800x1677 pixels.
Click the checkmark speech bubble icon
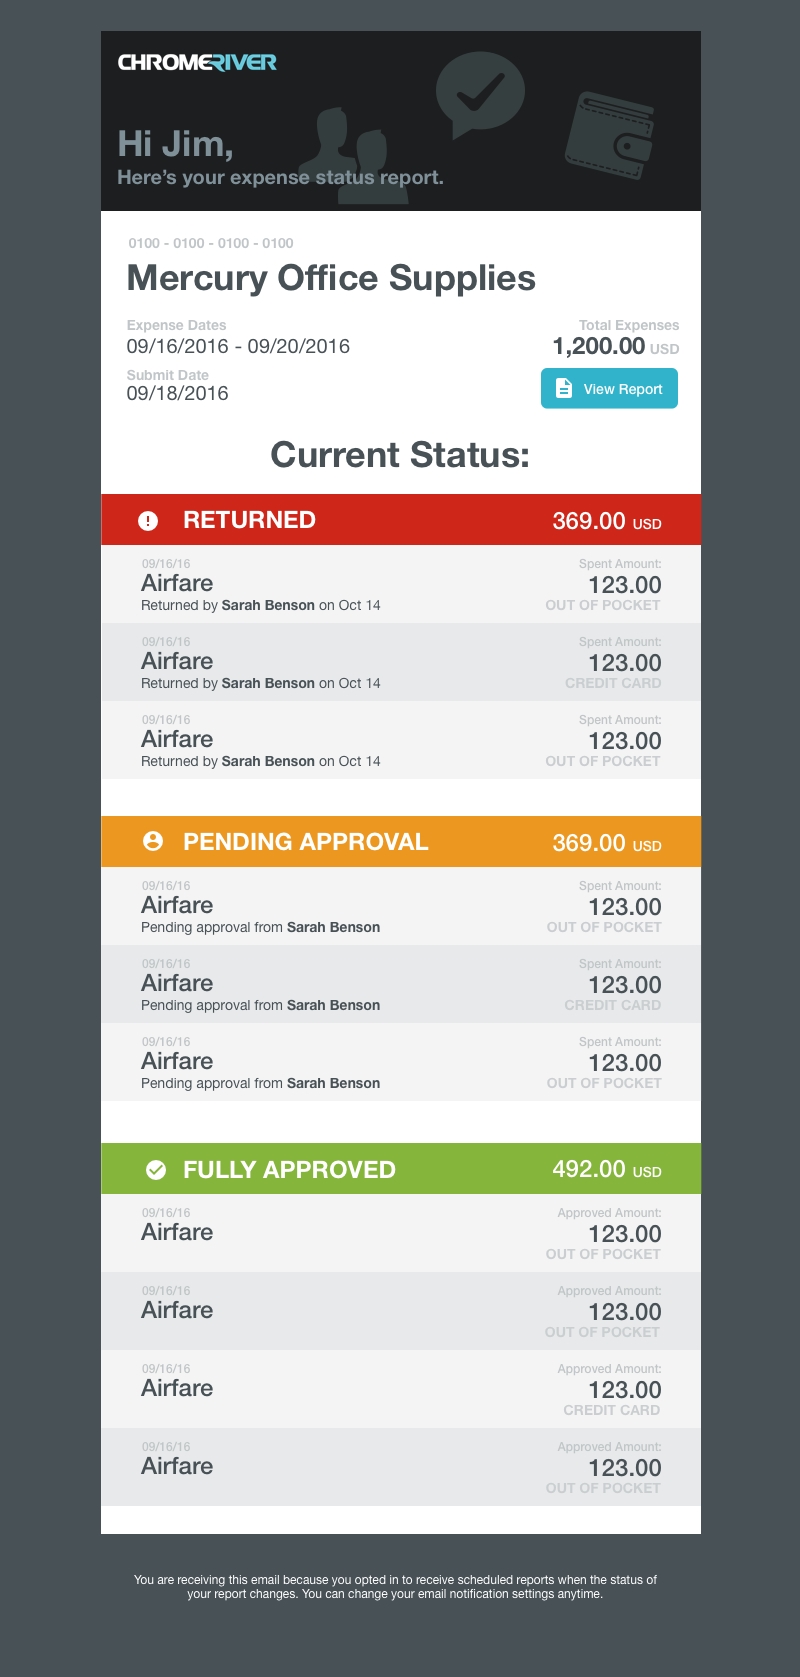(480, 93)
